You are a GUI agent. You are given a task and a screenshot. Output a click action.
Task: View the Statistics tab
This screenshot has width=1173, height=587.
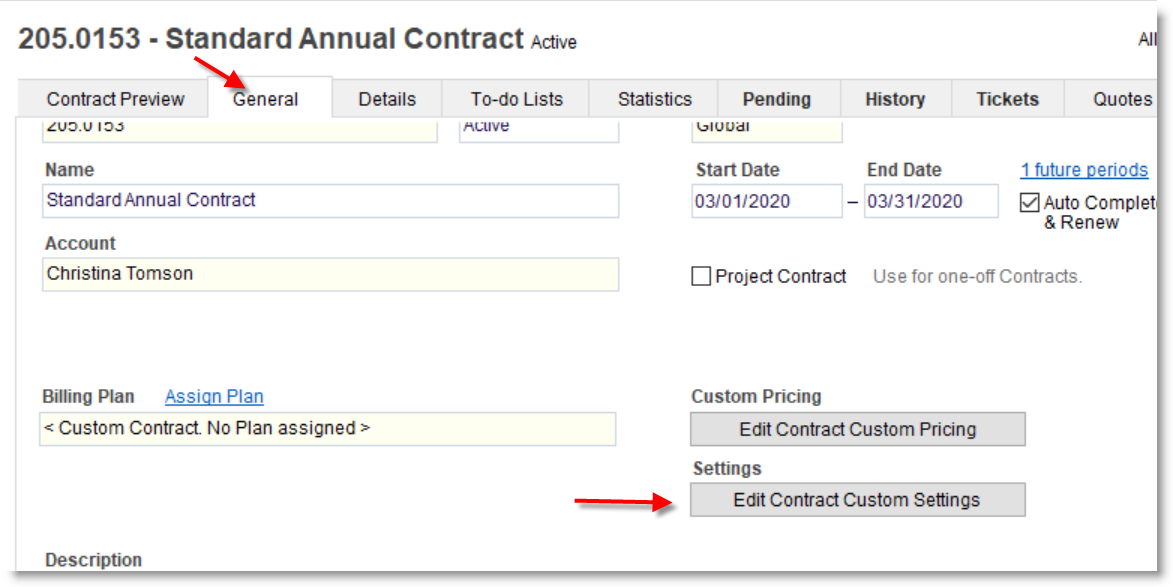coord(655,99)
